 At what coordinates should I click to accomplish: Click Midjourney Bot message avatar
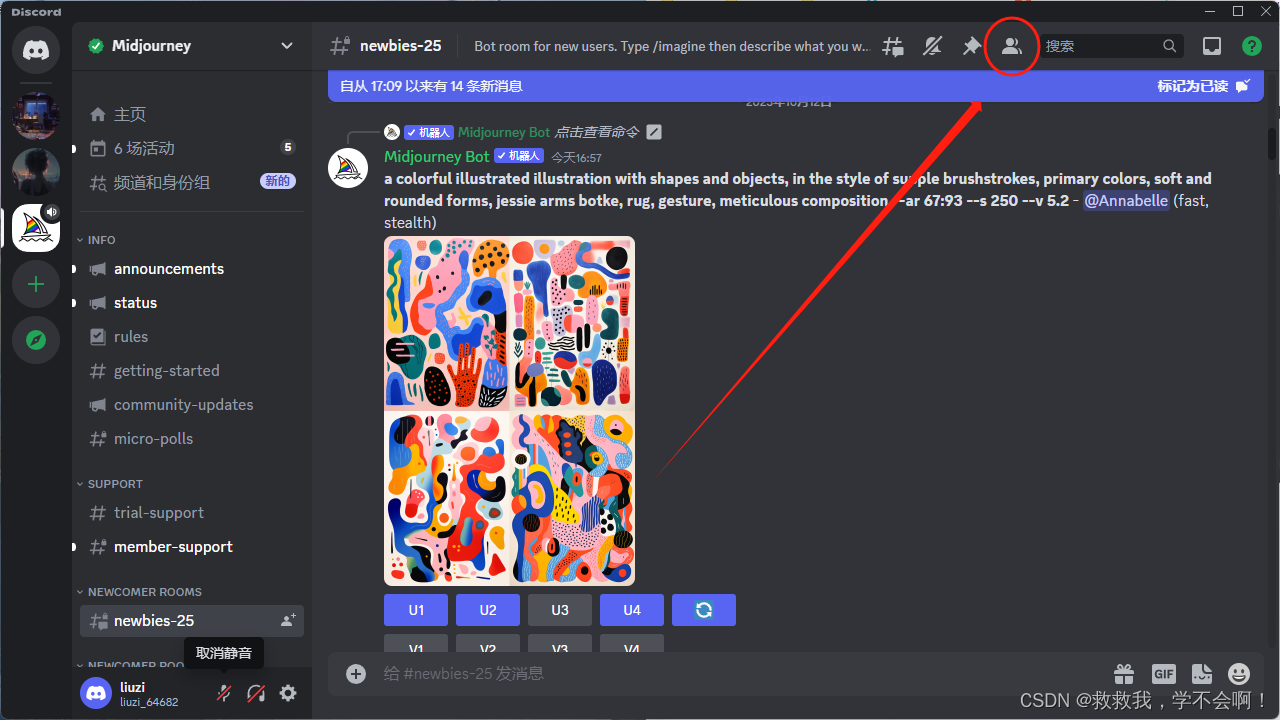pyautogui.click(x=348, y=168)
